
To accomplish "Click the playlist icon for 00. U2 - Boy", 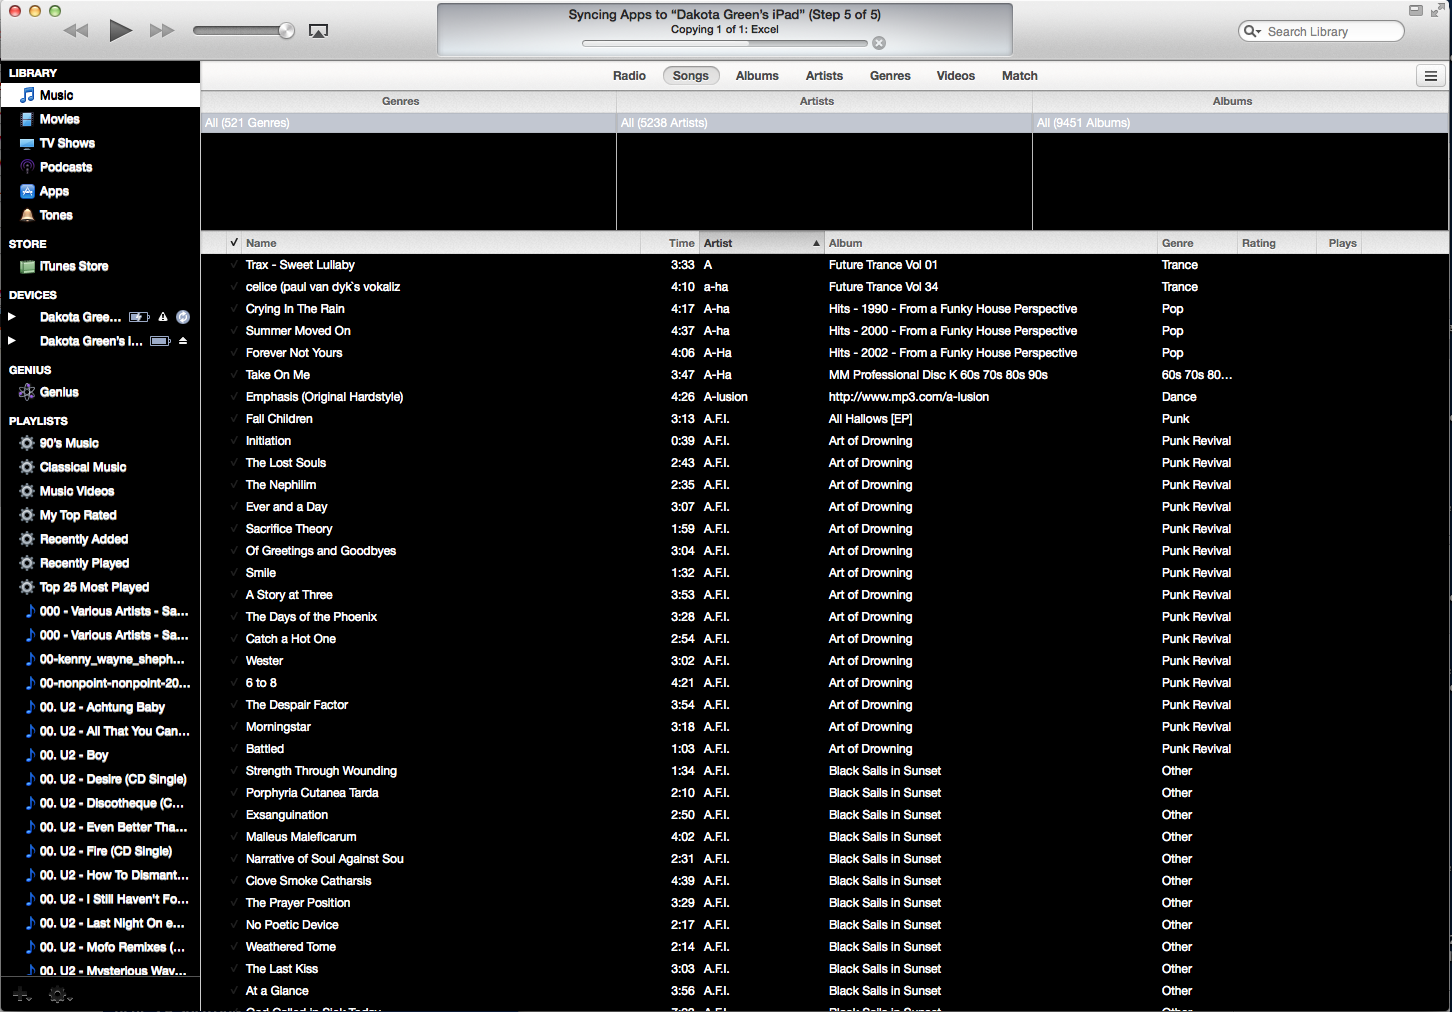I will [30, 755].
